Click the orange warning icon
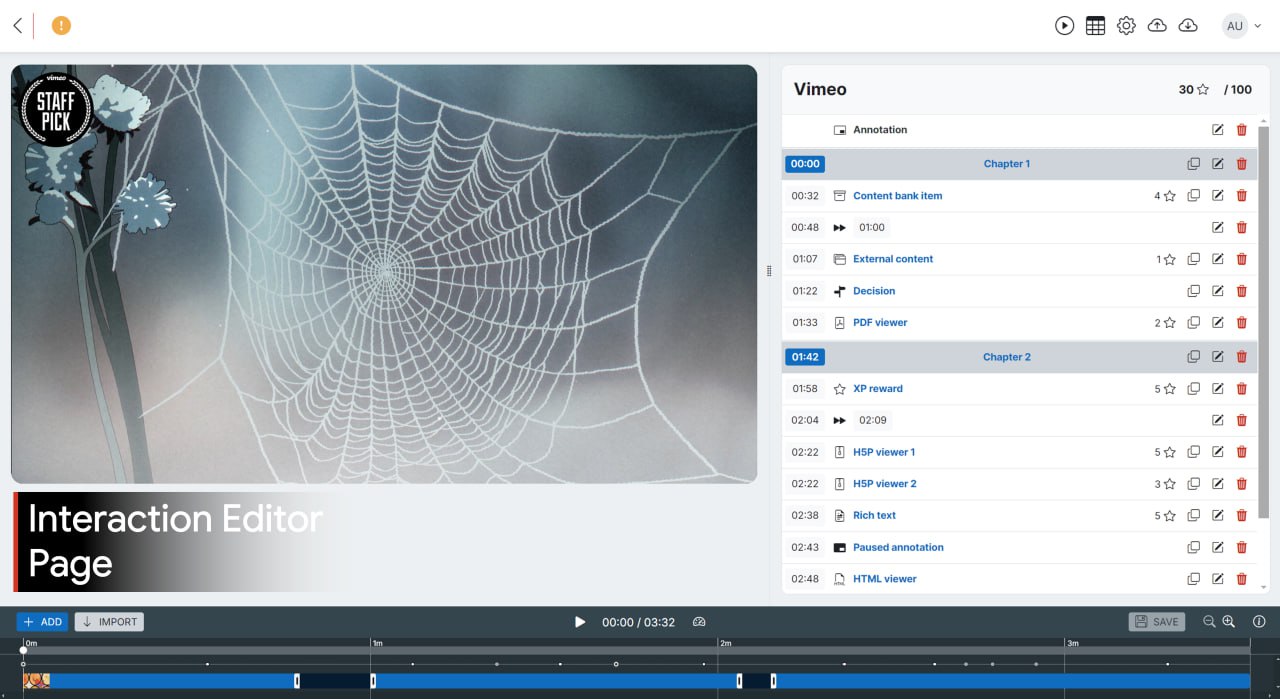 pyautogui.click(x=61, y=26)
